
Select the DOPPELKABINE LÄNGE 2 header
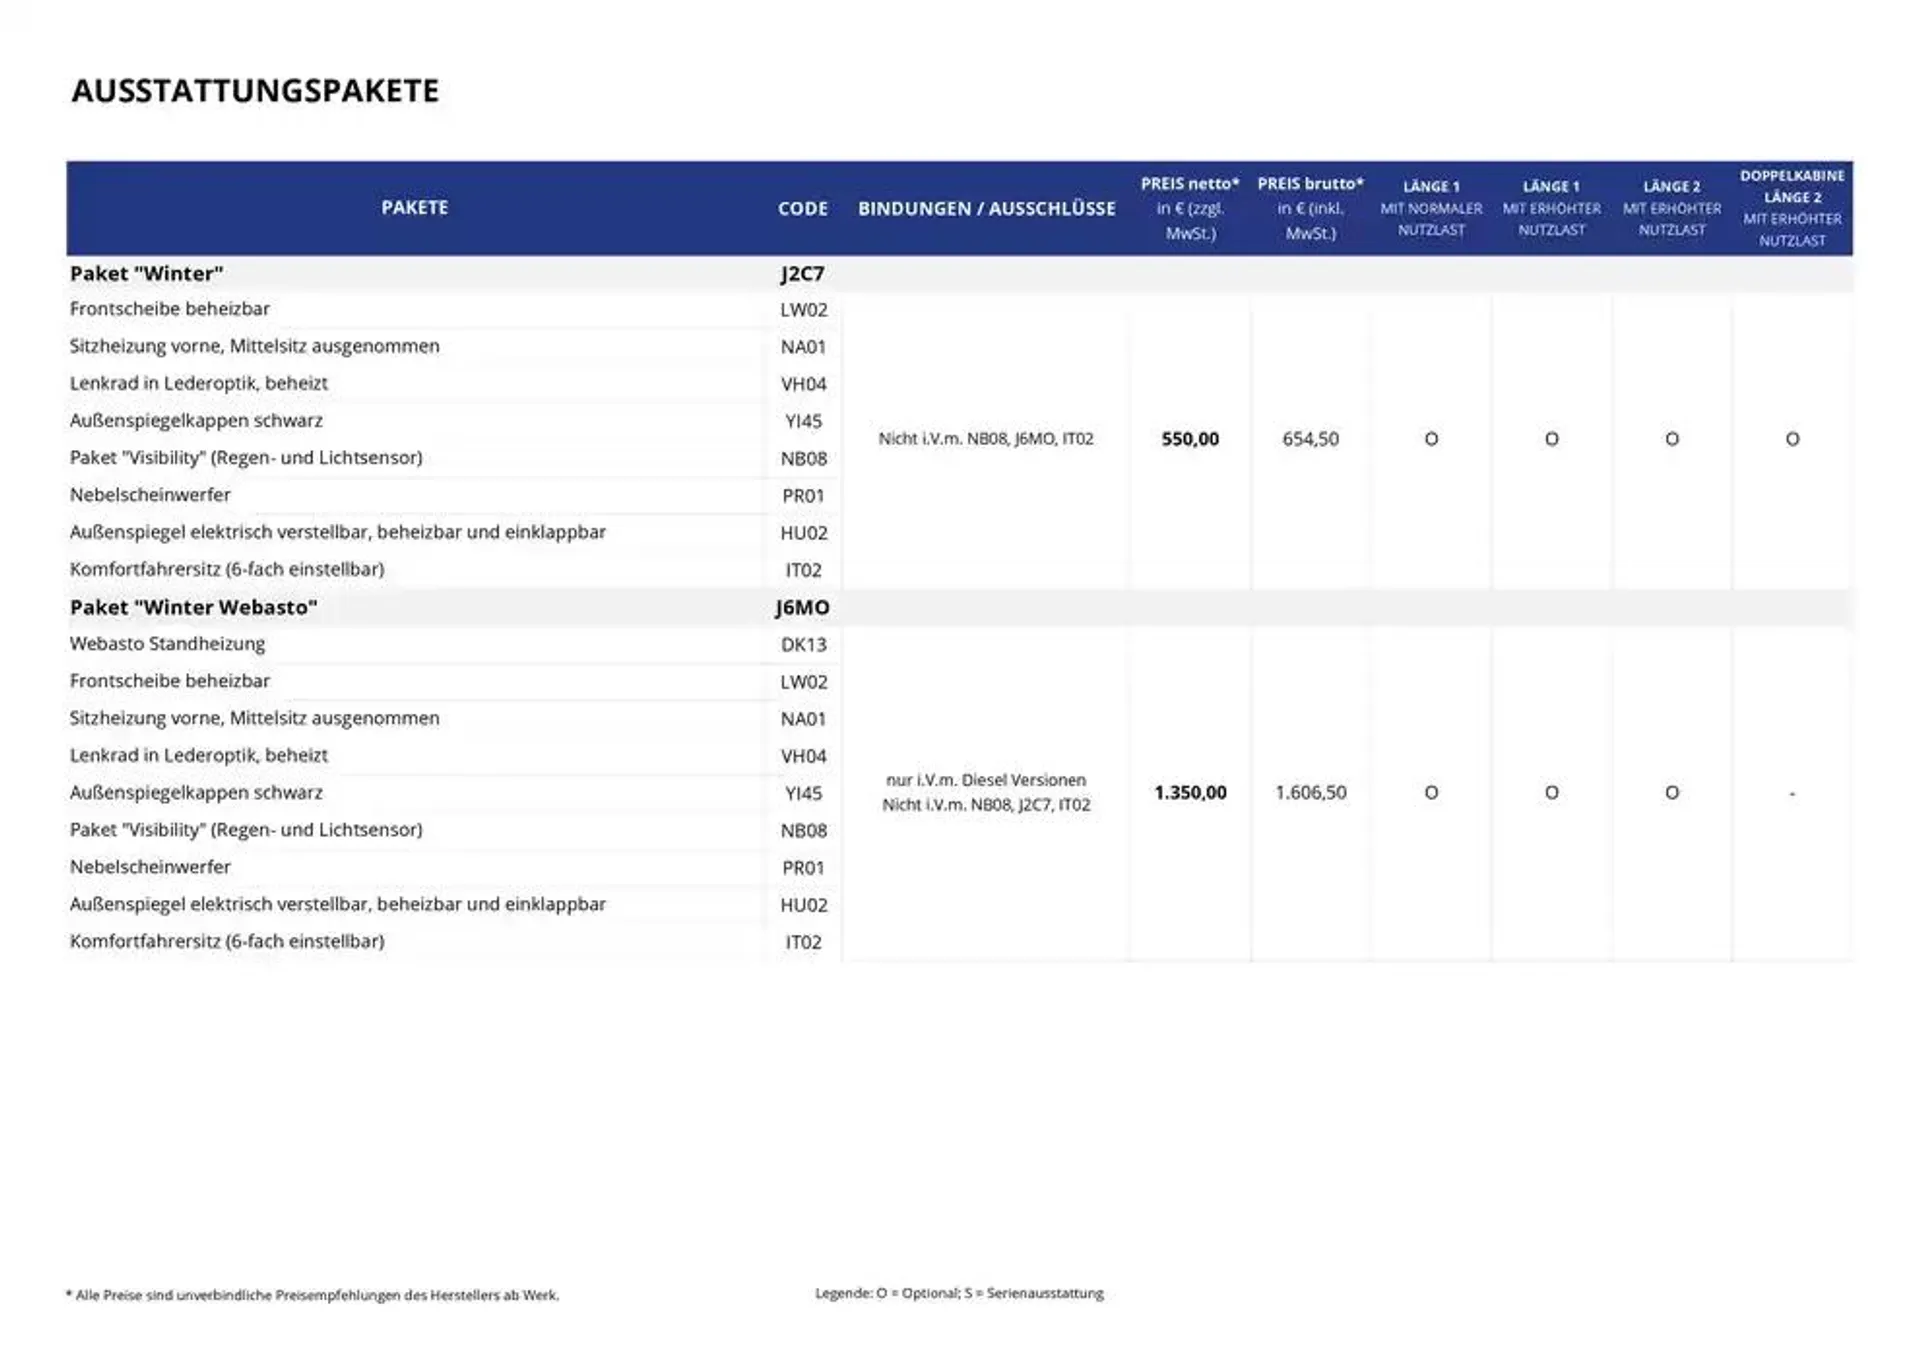(1792, 208)
